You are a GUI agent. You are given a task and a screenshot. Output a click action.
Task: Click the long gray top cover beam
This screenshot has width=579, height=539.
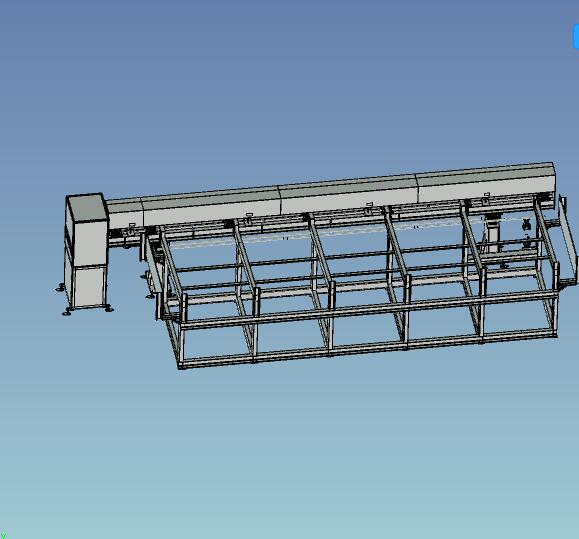[331, 195]
